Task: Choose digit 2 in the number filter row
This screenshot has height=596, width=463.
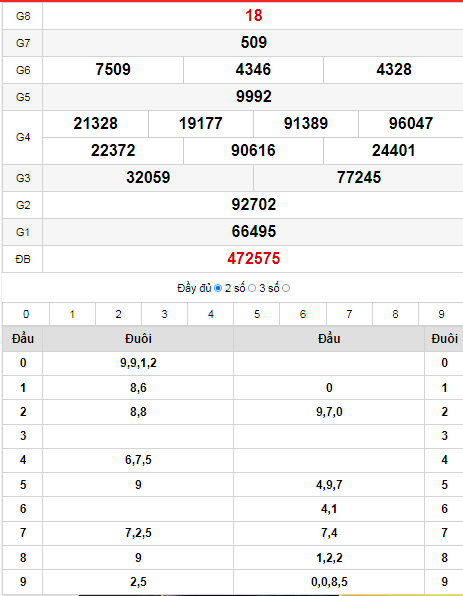Action: 118,314
